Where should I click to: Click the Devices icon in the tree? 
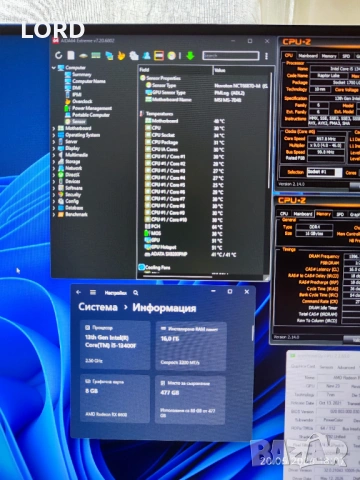coord(61,181)
